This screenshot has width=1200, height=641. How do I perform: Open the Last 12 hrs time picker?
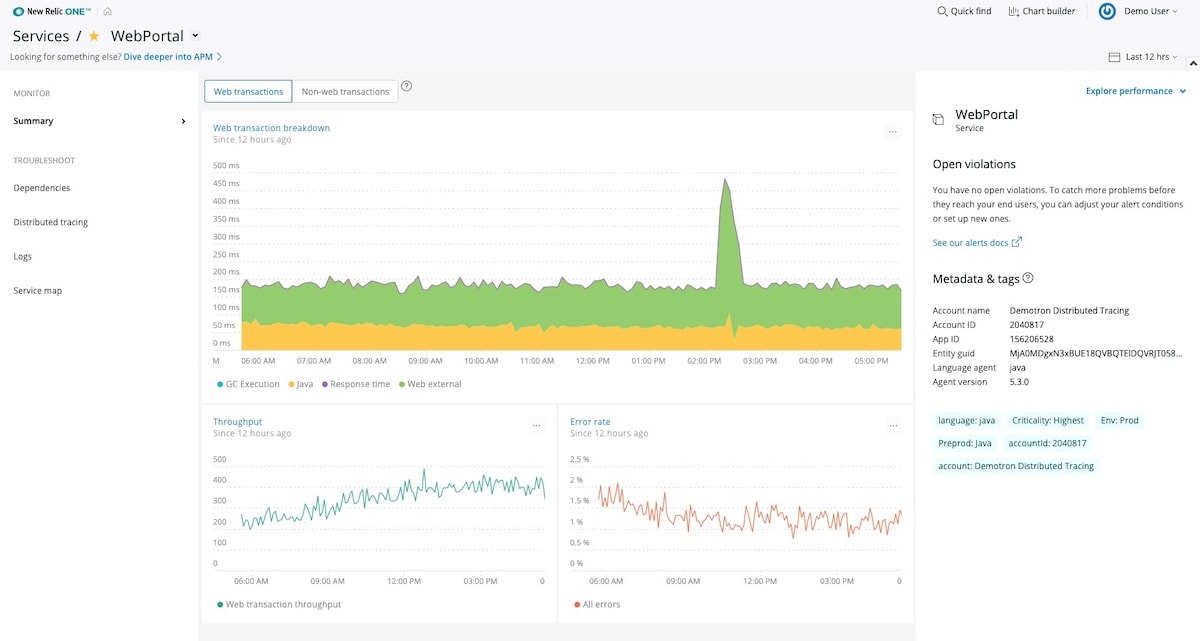click(1143, 57)
